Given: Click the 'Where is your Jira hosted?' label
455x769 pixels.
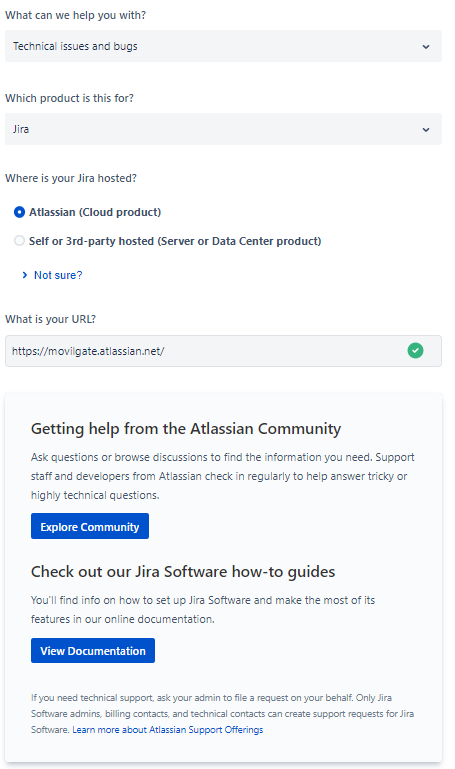Looking at the screenshot, I should coord(71,178).
